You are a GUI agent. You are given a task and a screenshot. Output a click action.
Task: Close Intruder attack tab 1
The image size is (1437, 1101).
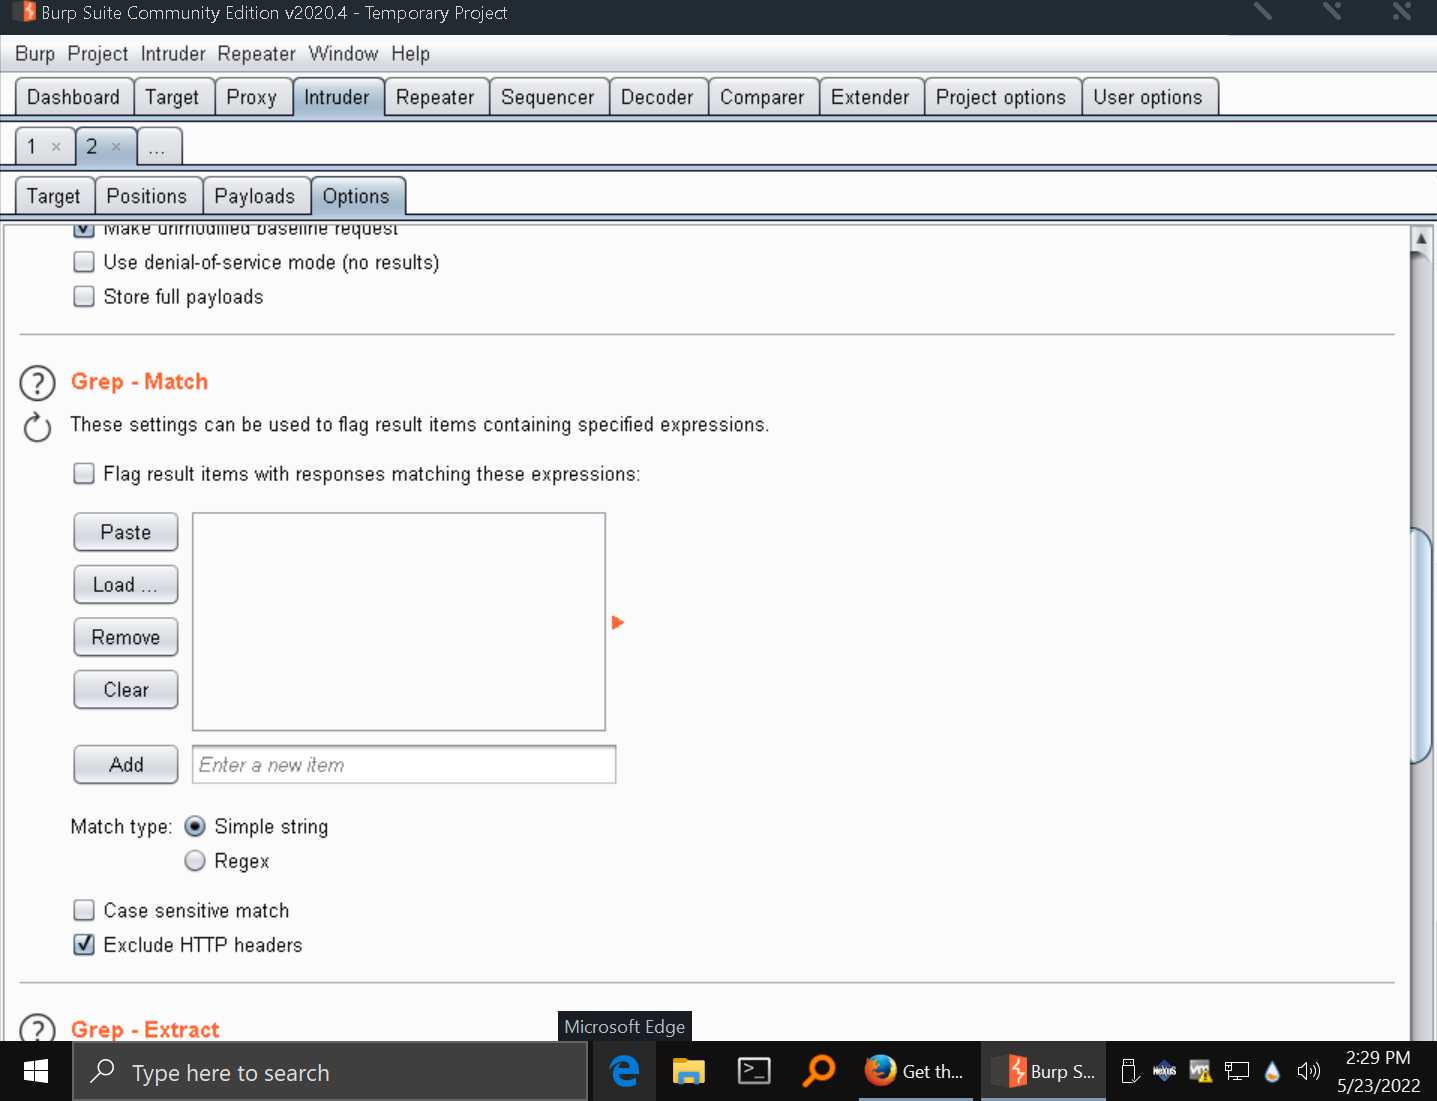tap(56, 147)
